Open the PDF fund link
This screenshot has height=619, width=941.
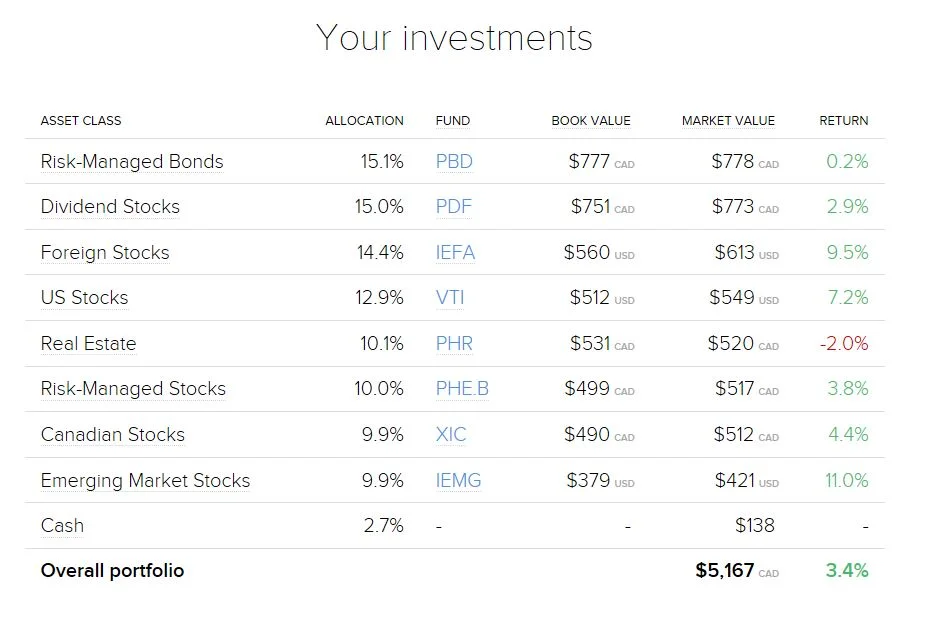(454, 207)
